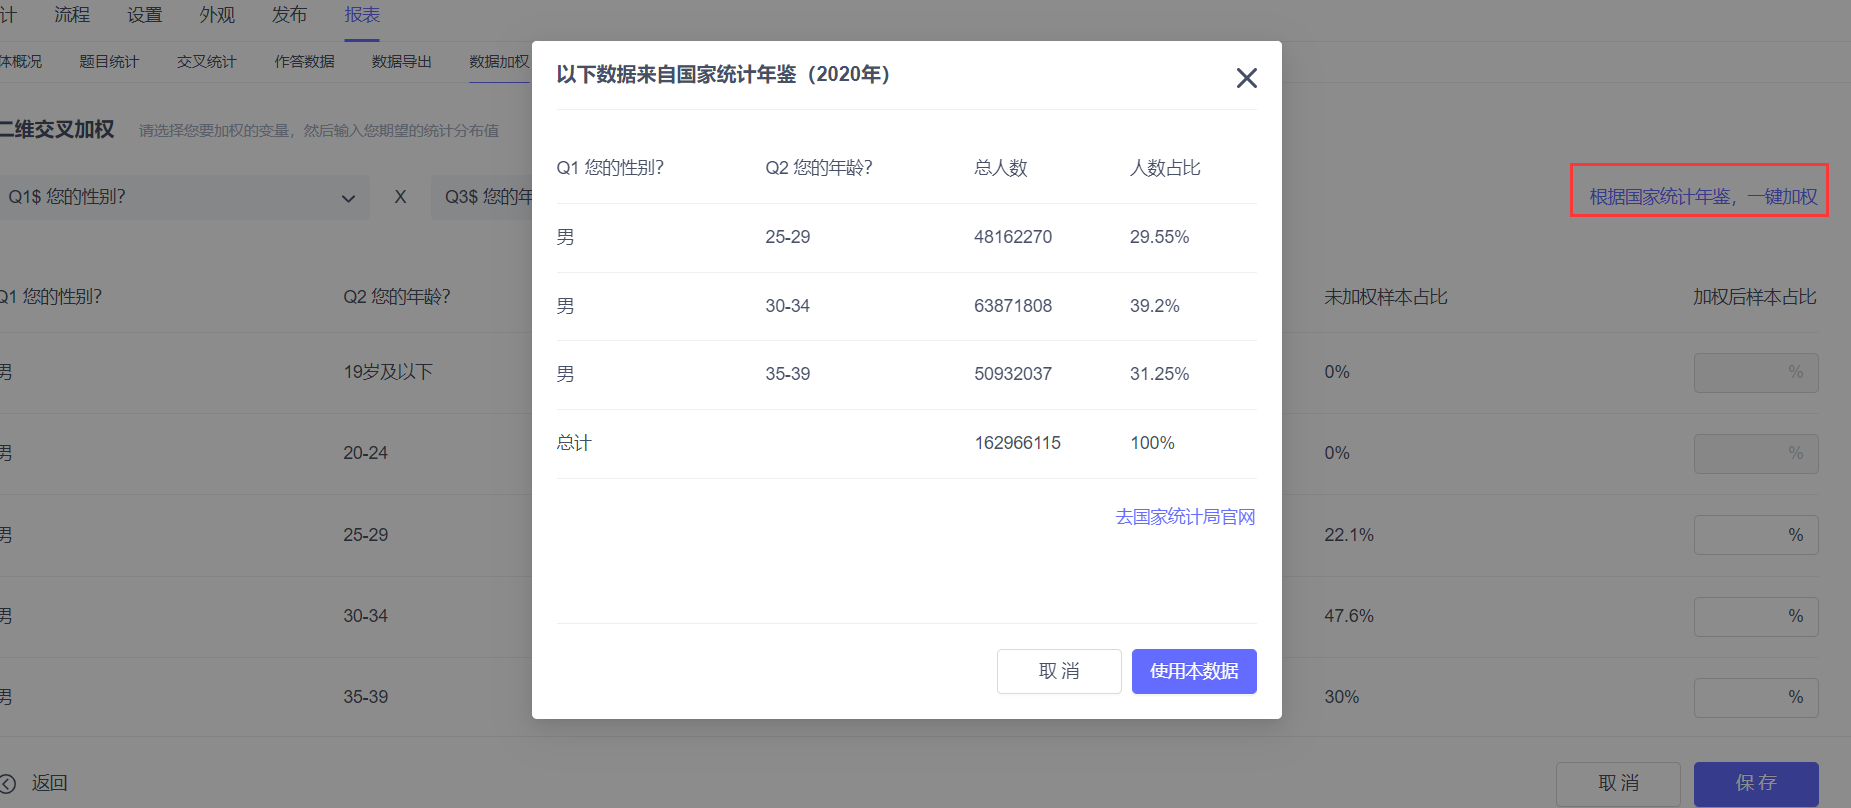The width and height of the screenshot is (1851, 808).
Task: Click the 根据国家统计年鉴，一键加权 link
Action: pyautogui.click(x=1702, y=197)
